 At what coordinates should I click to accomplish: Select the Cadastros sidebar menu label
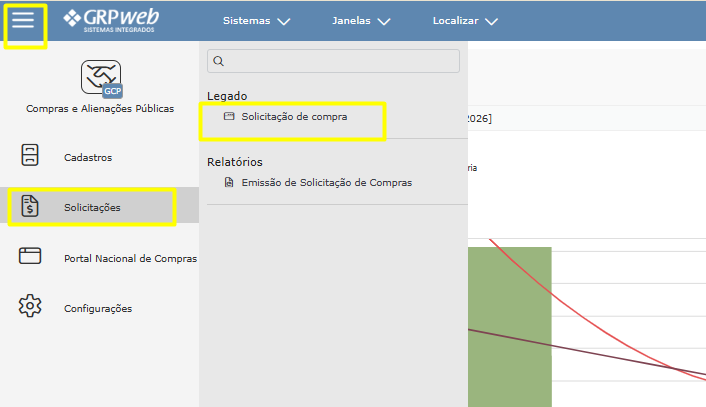pyautogui.click(x=88, y=158)
